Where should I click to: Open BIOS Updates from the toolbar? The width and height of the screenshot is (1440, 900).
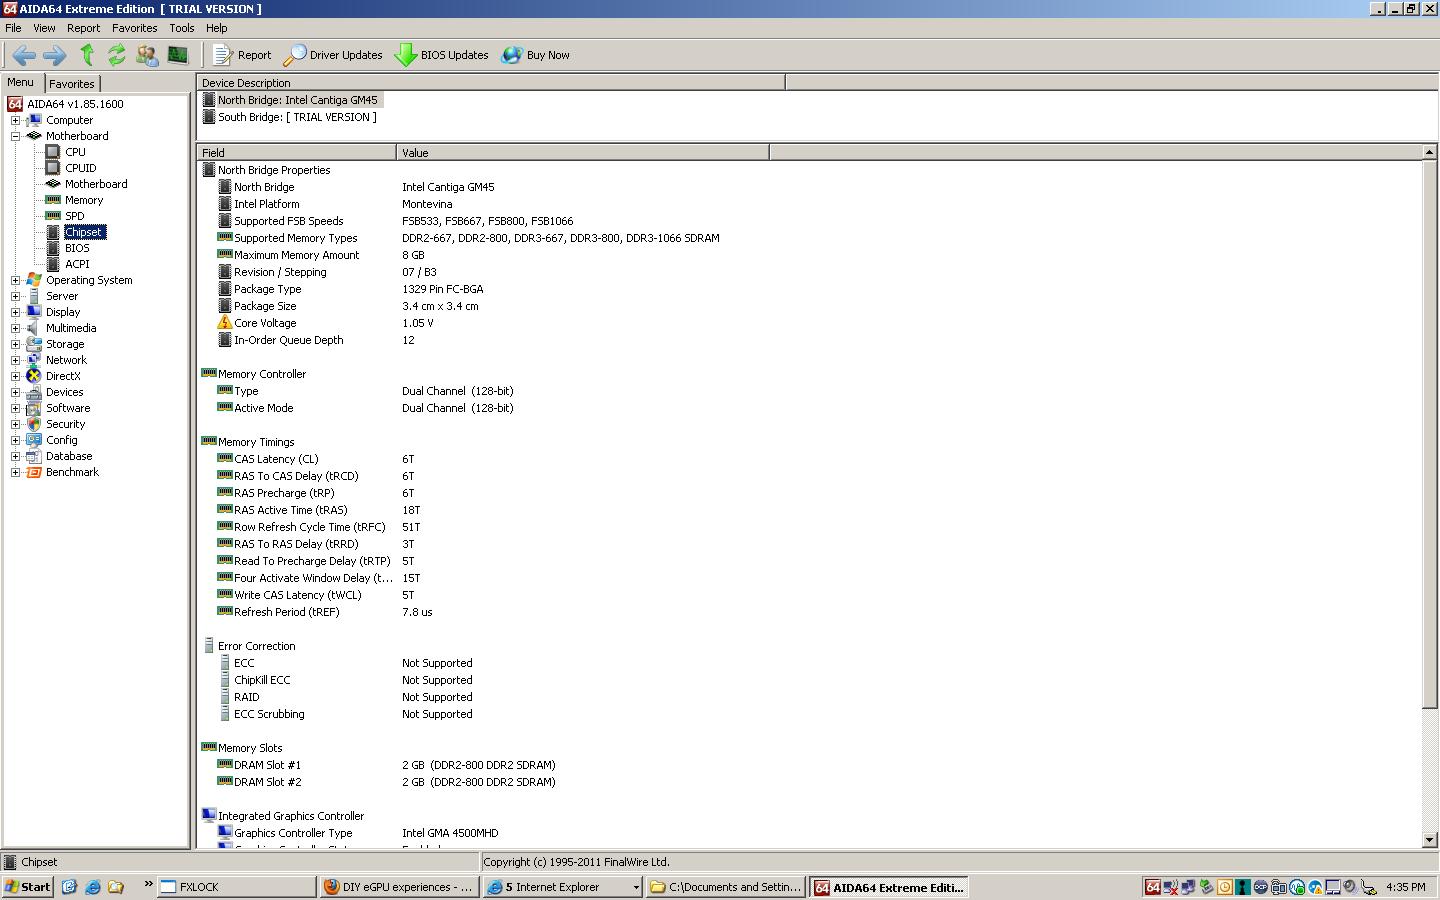click(x=441, y=55)
